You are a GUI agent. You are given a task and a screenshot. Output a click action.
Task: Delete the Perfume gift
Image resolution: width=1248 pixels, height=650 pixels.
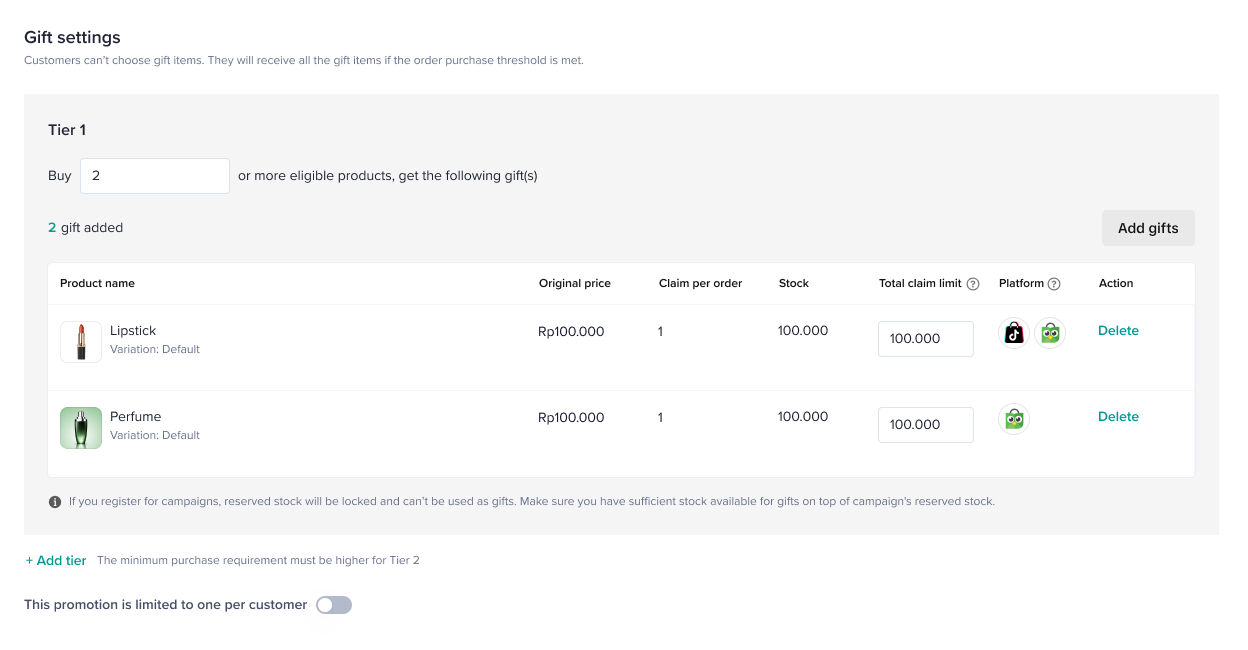(x=1118, y=417)
